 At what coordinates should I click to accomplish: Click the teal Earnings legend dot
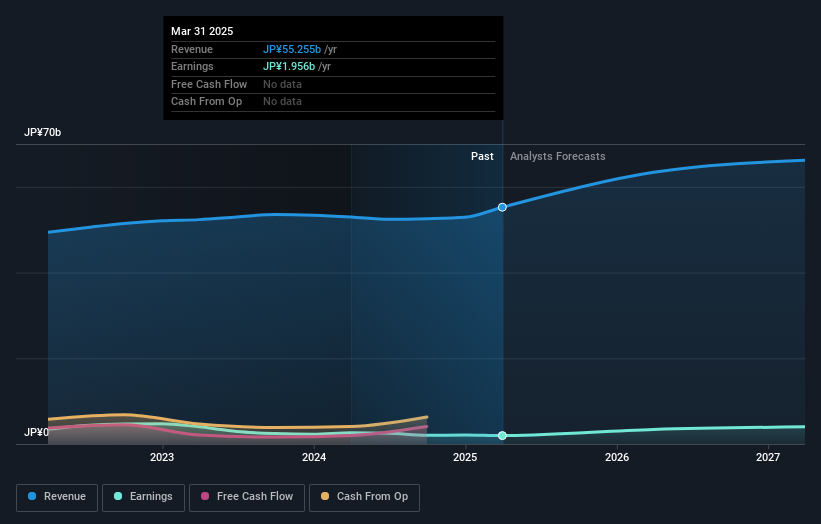118,496
